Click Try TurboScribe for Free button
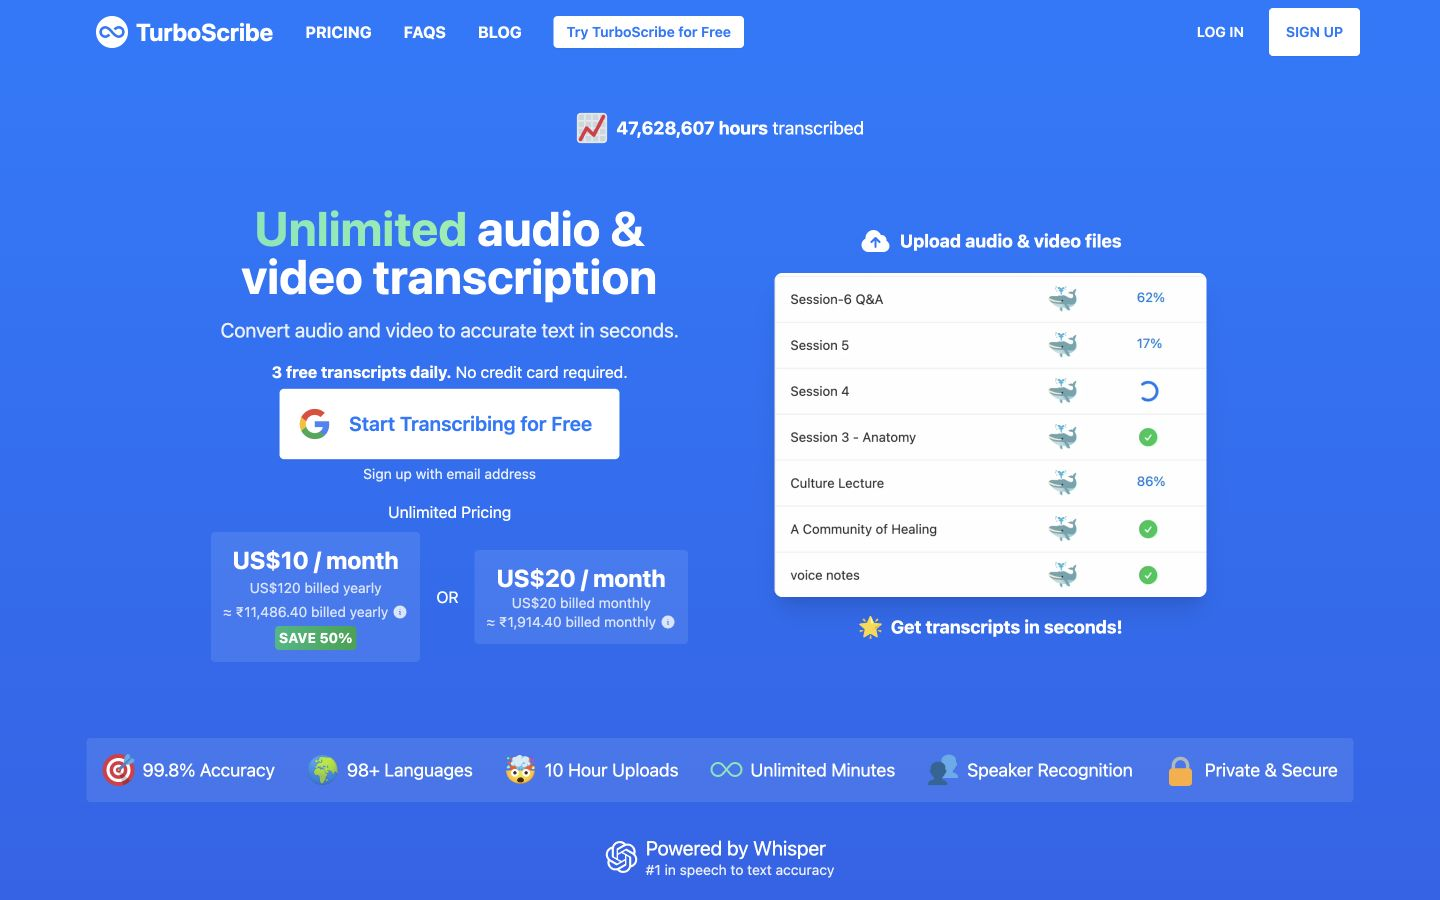Viewport: 1440px width, 900px height. (x=649, y=32)
